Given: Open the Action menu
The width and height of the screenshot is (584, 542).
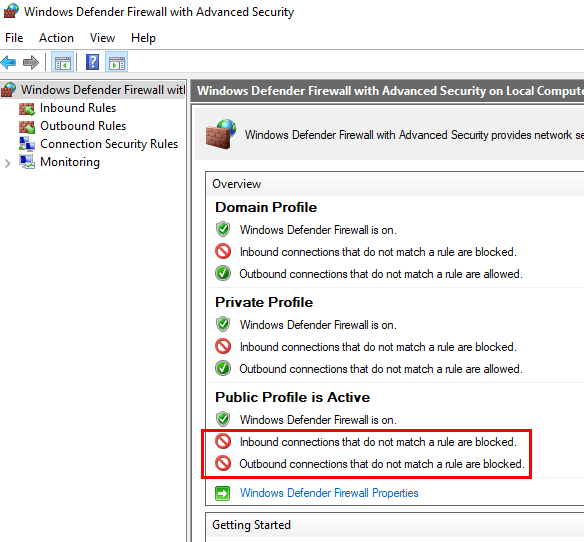Looking at the screenshot, I should pos(56,38).
